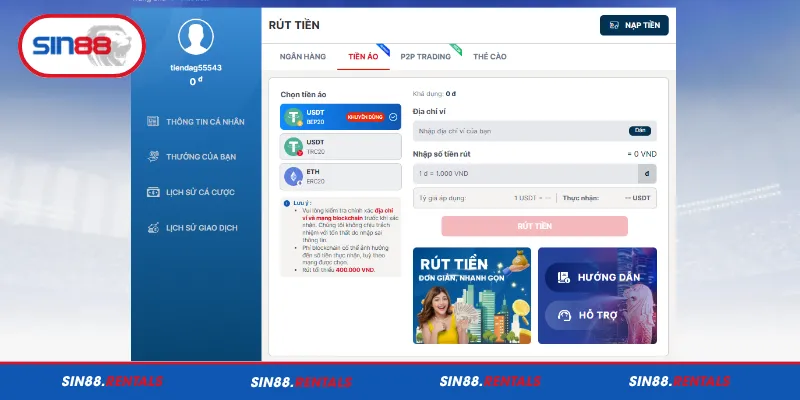
Task: Click the "= 0 VND" converted amount
Action: pos(642,154)
